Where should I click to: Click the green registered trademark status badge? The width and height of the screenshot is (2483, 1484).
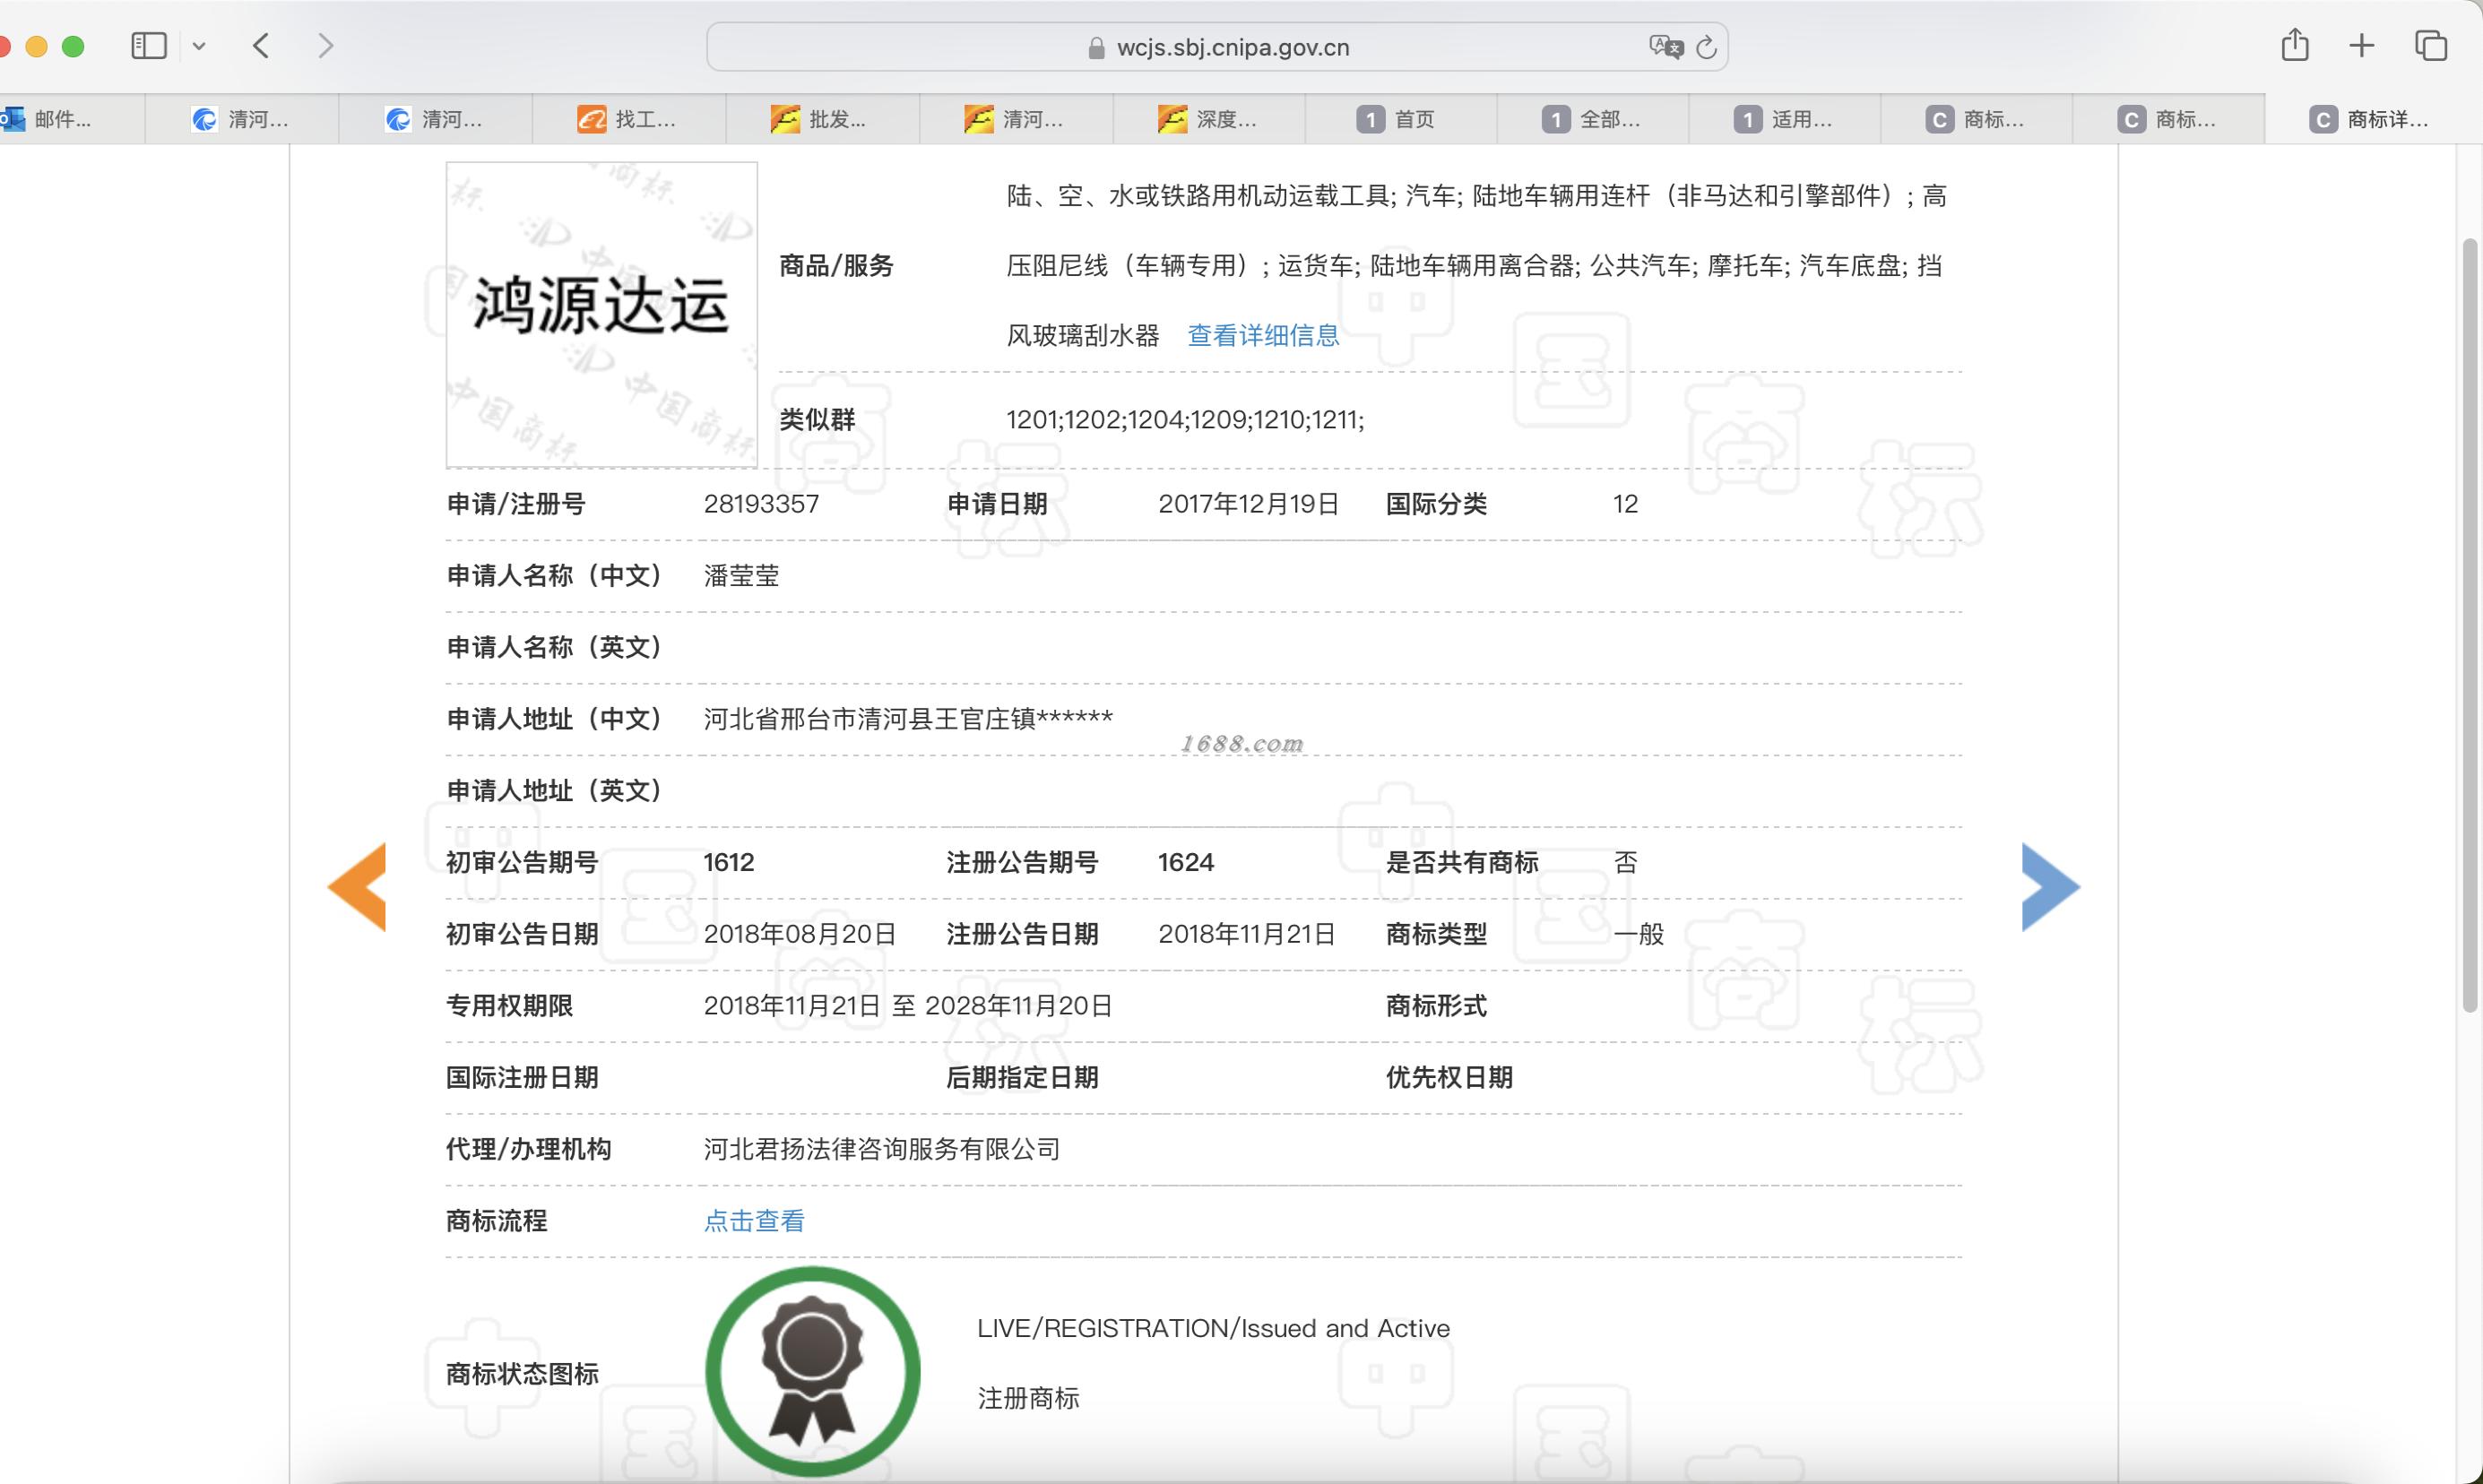point(812,1371)
